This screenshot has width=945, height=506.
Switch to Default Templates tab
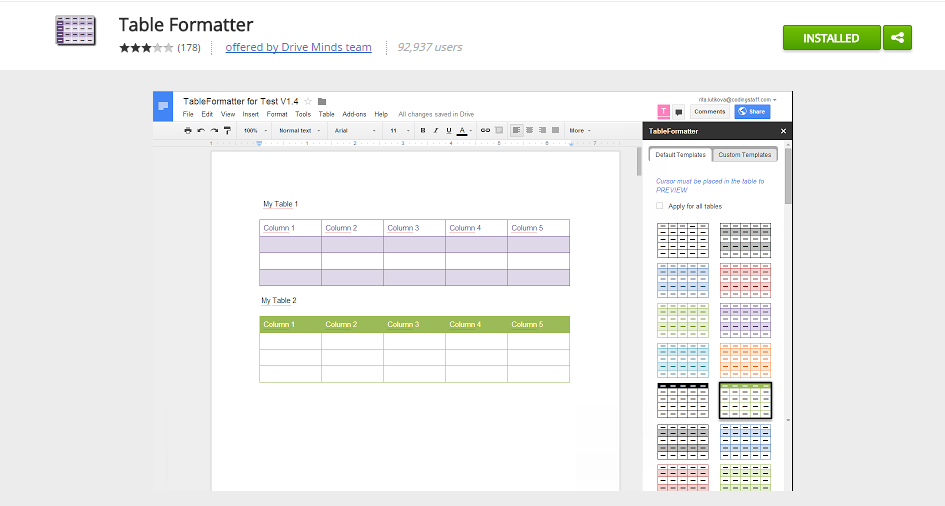point(680,155)
